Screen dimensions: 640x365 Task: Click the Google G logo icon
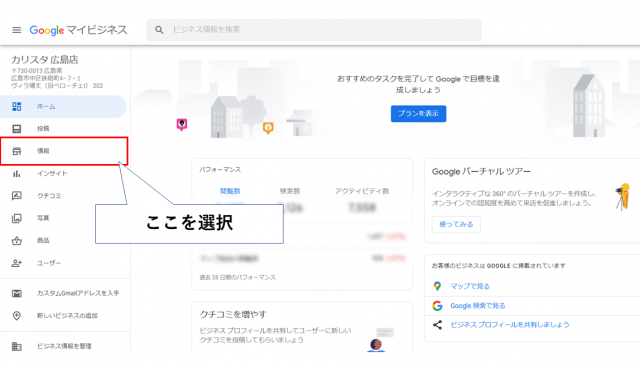(438, 306)
